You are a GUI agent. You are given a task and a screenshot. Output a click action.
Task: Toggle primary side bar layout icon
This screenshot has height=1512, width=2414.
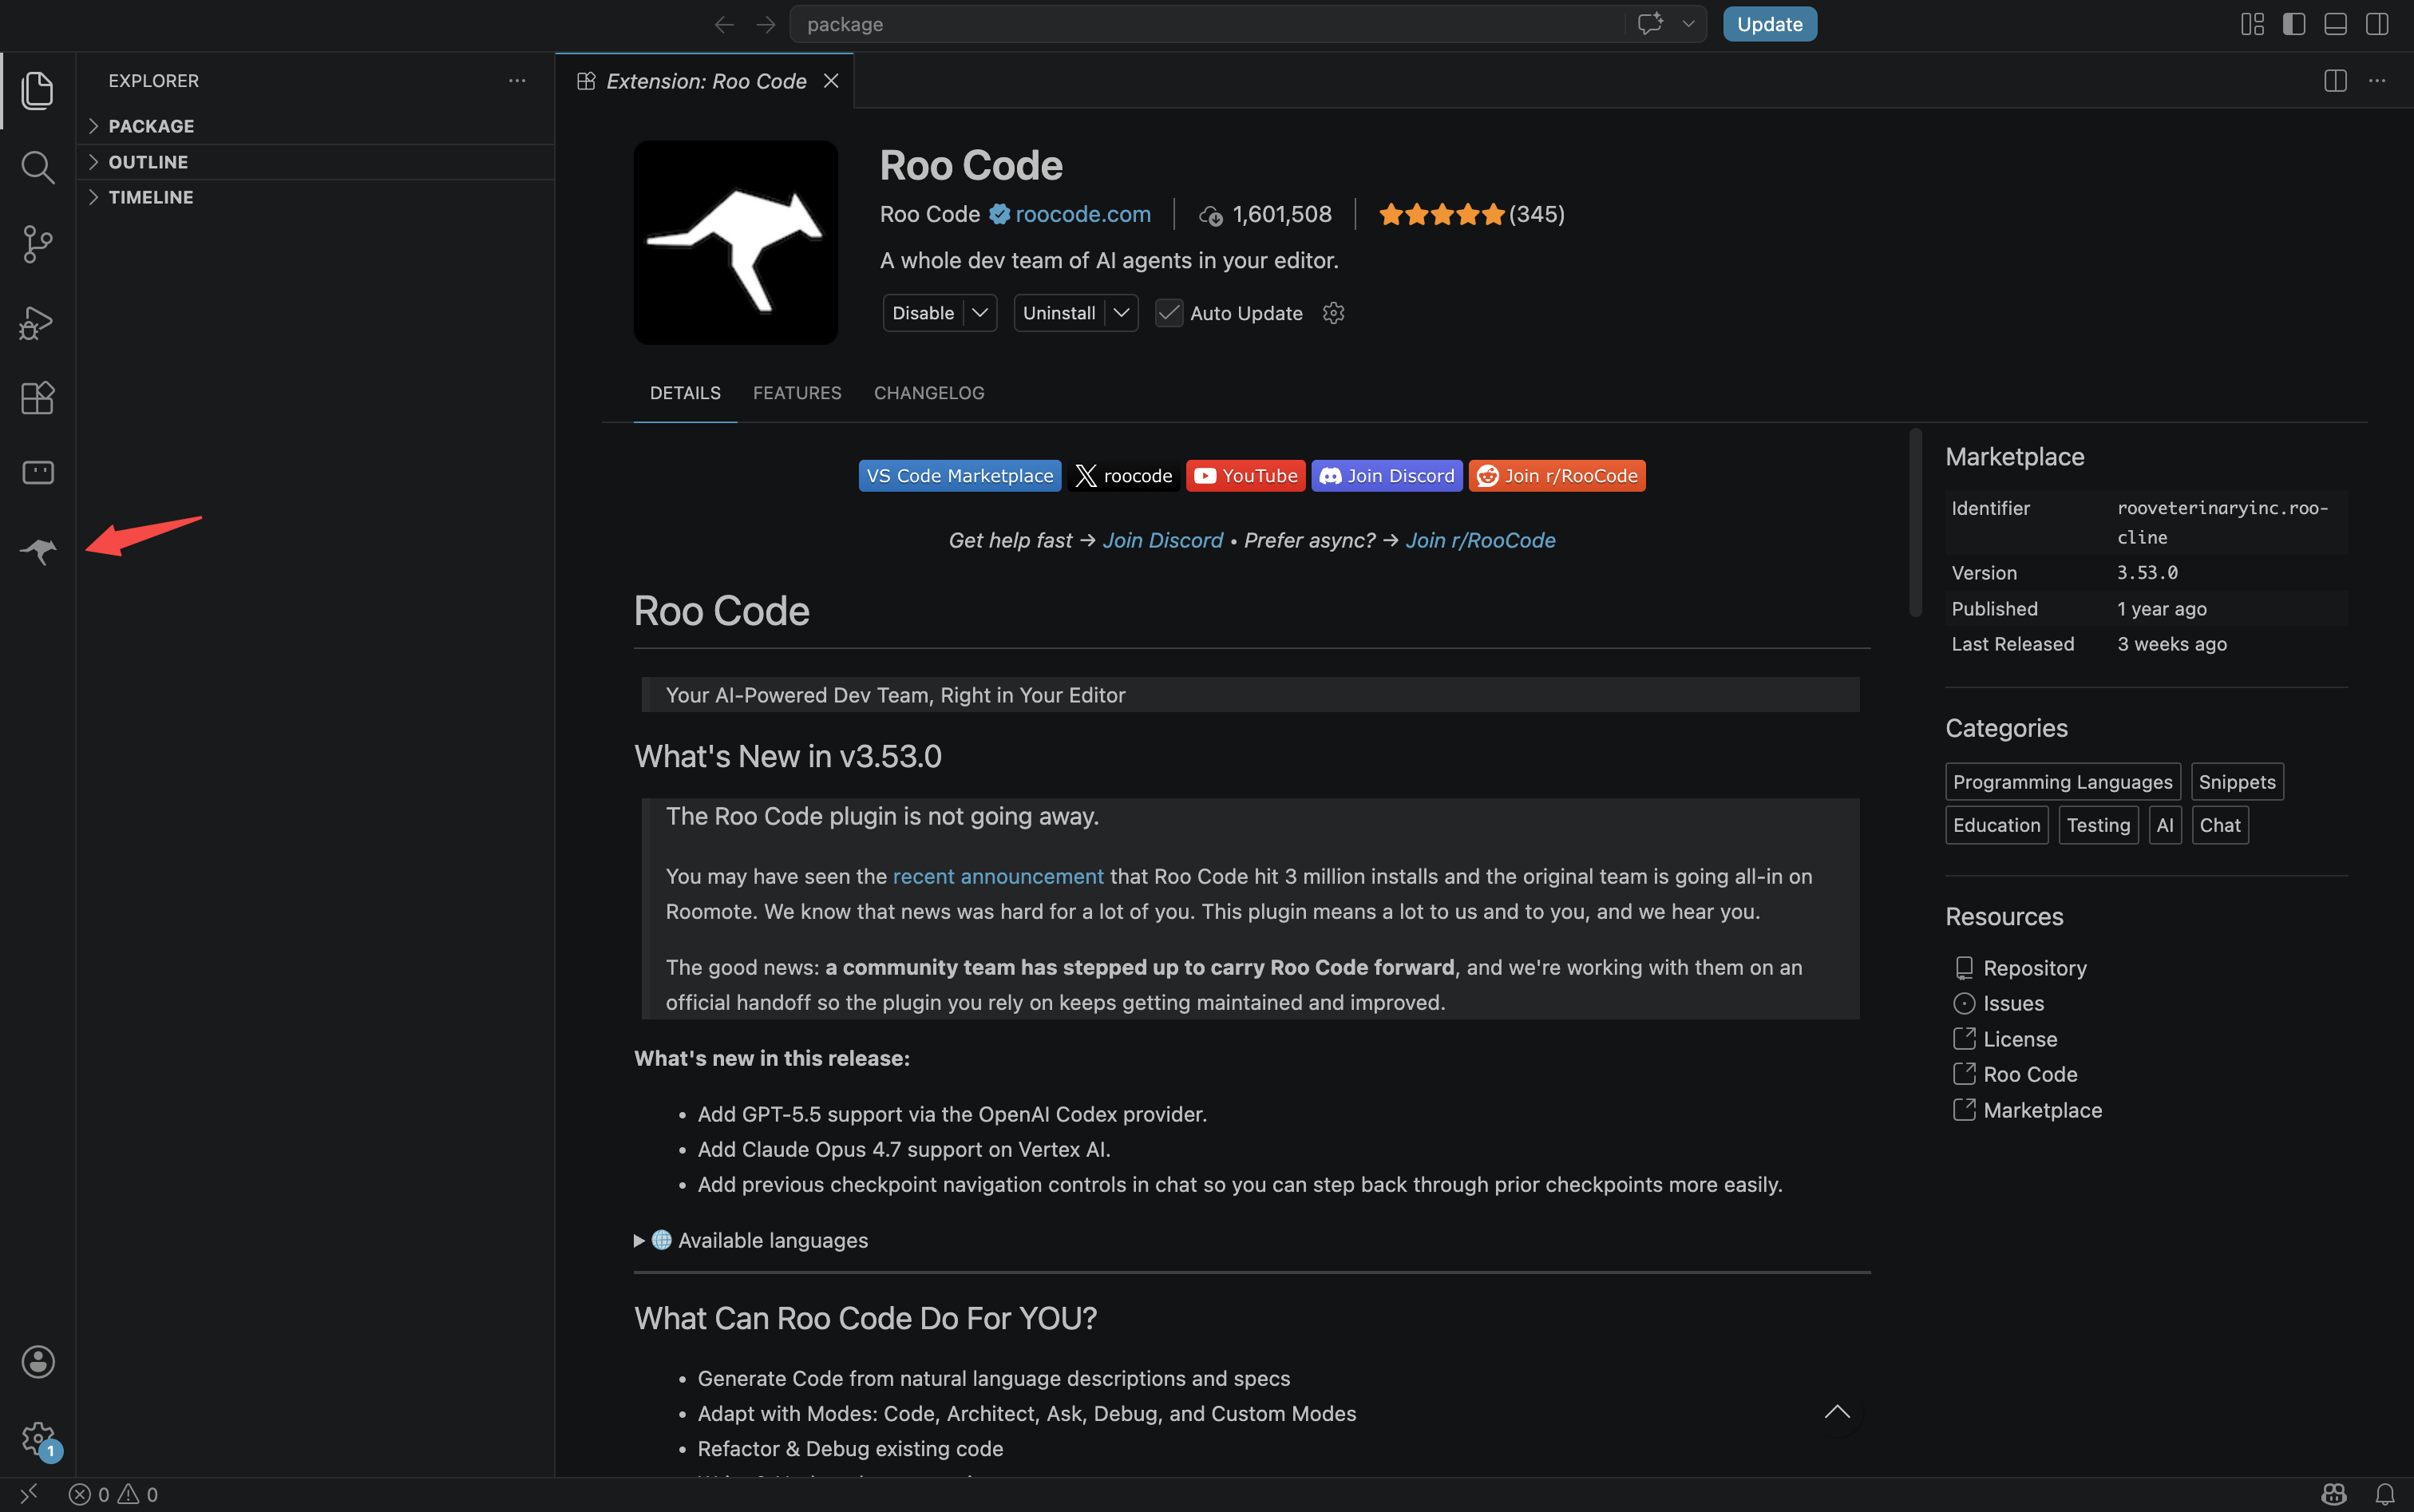[2294, 24]
